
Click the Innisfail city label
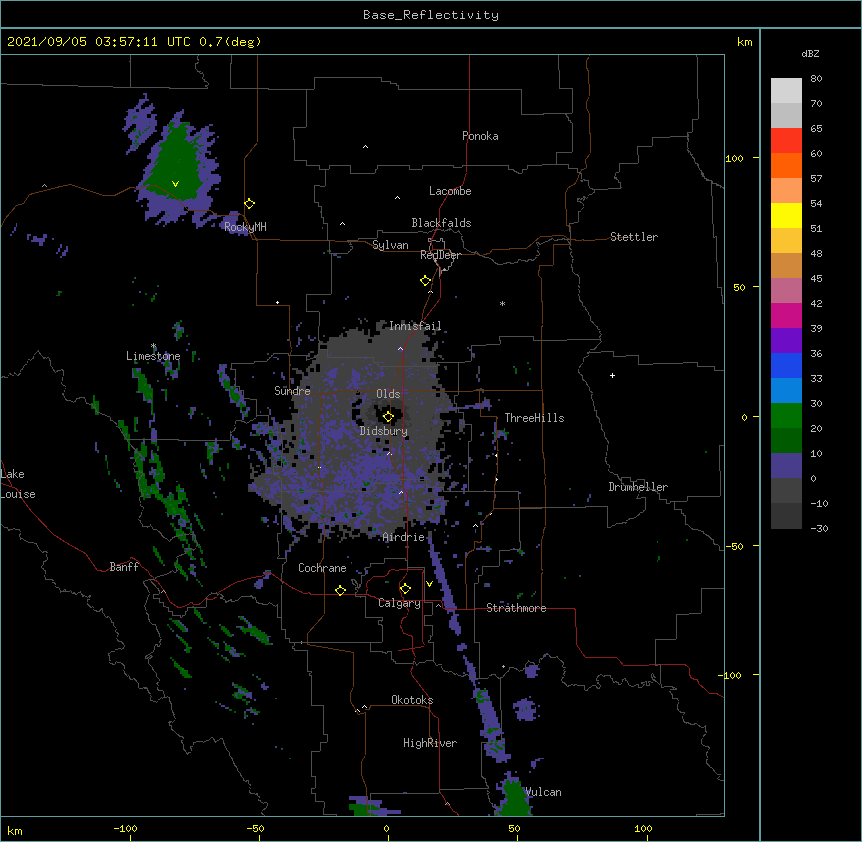pyautogui.click(x=415, y=326)
